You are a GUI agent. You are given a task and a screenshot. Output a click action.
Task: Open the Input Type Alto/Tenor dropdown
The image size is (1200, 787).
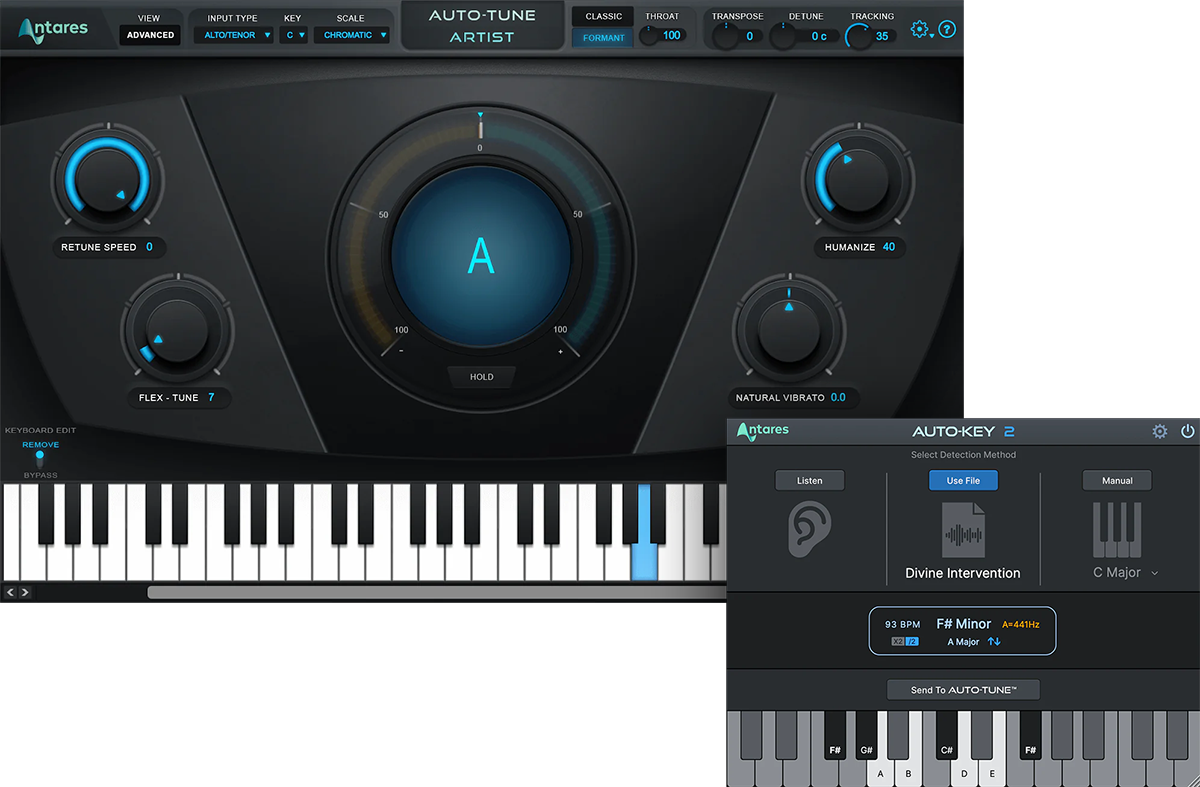pos(232,35)
